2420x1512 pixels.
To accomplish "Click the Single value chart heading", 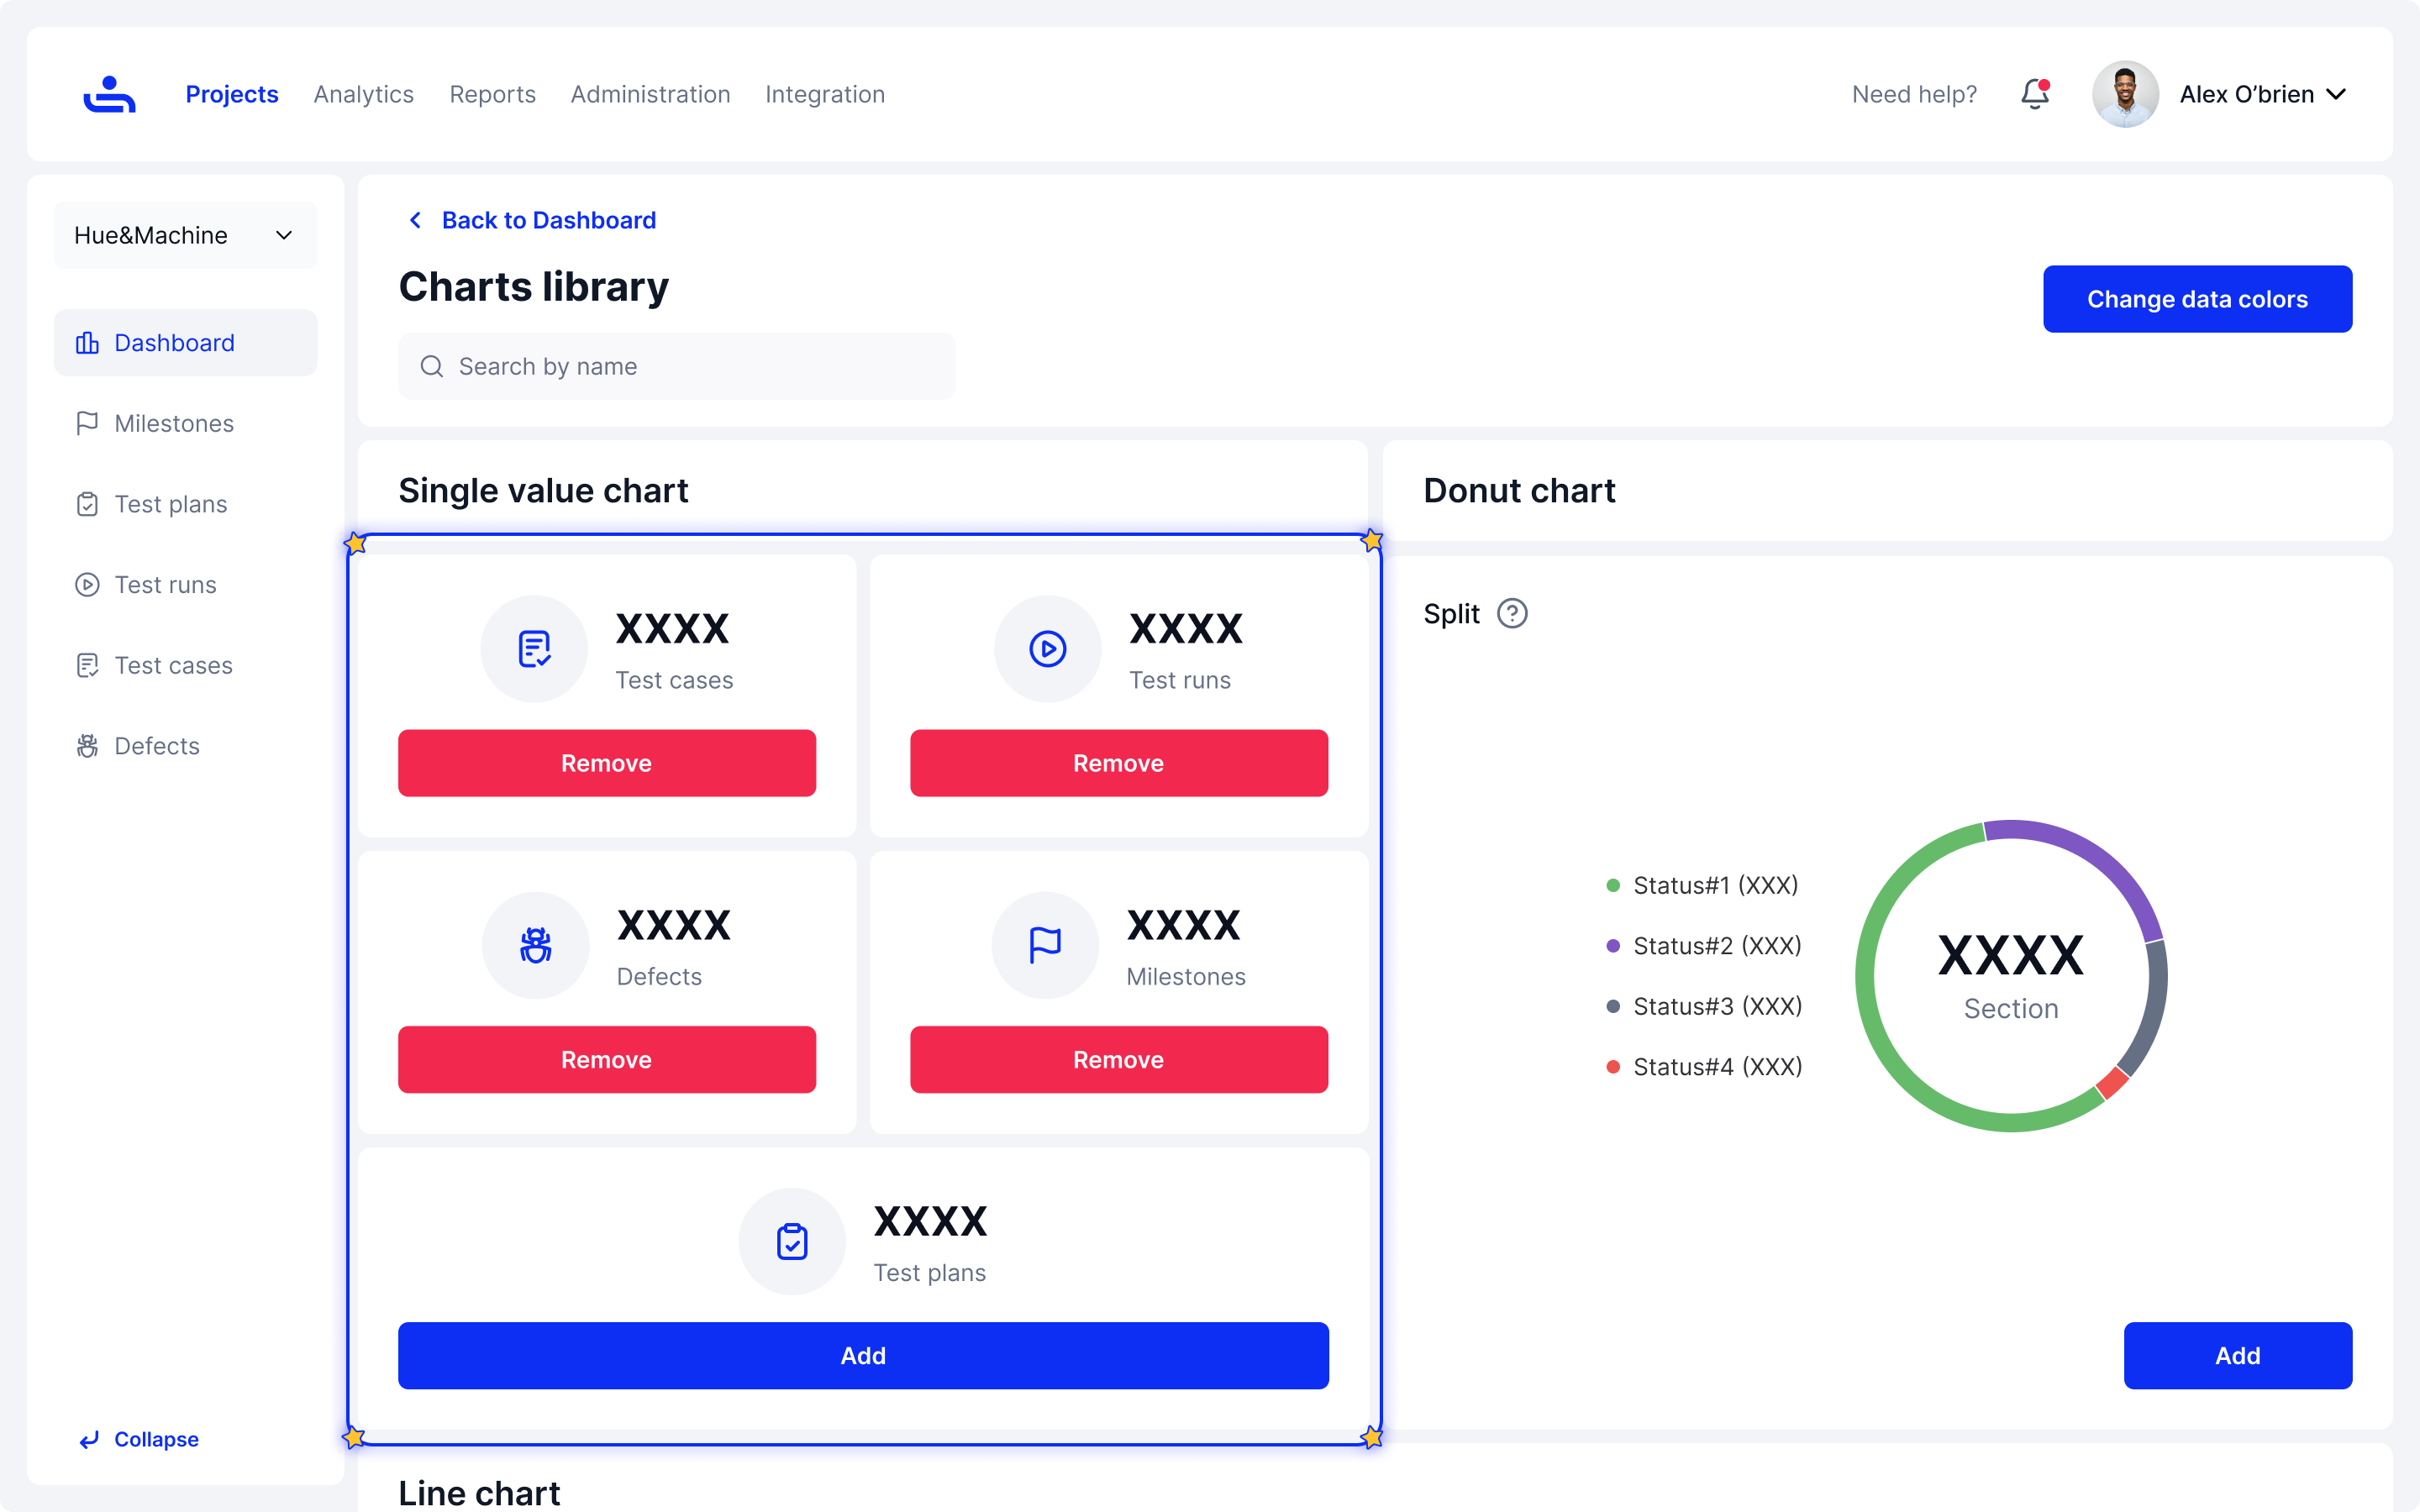I will (x=543, y=491).
